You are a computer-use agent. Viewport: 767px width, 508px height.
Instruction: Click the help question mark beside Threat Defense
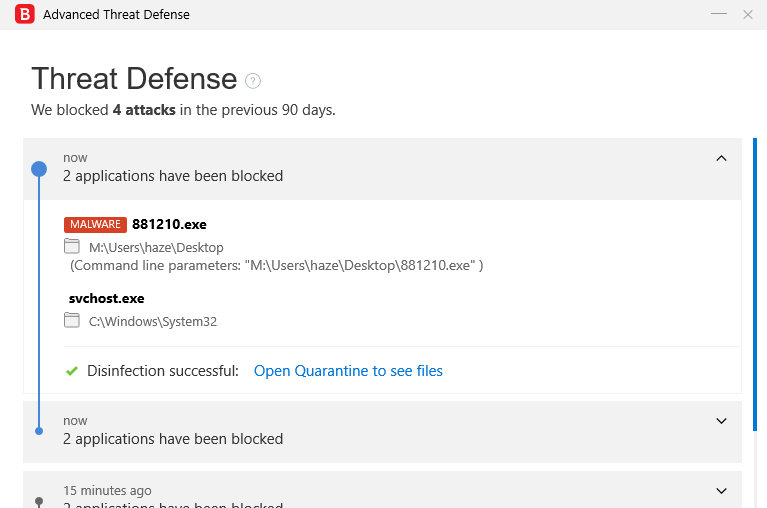253,81
